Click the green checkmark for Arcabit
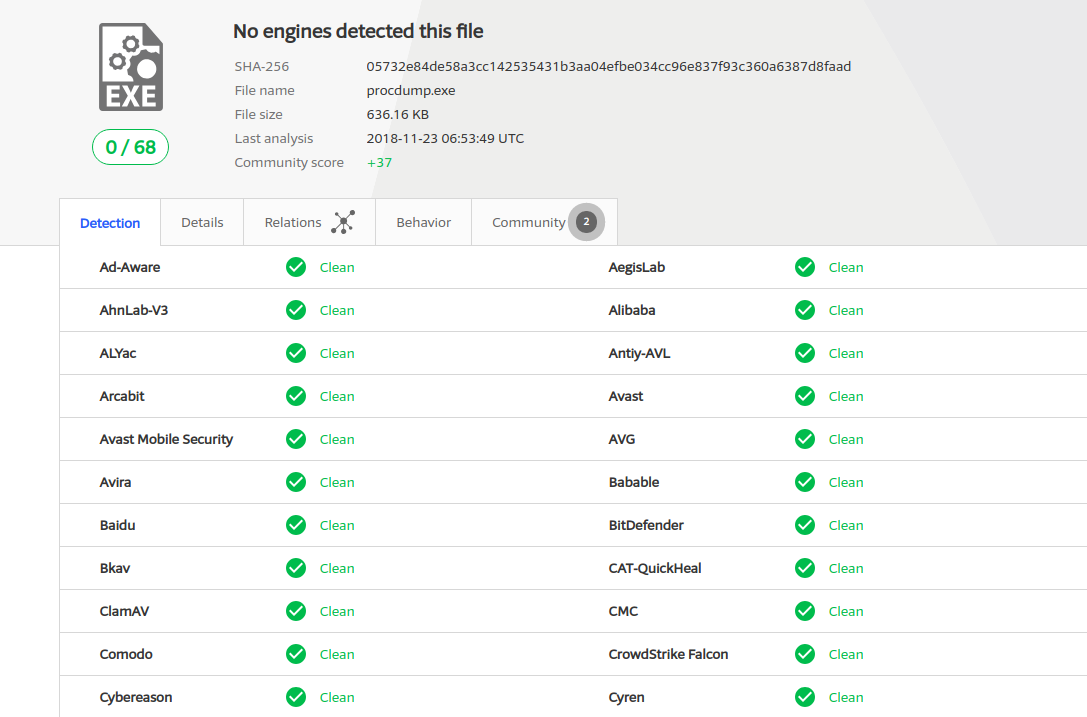 click(x=296, y=396)
